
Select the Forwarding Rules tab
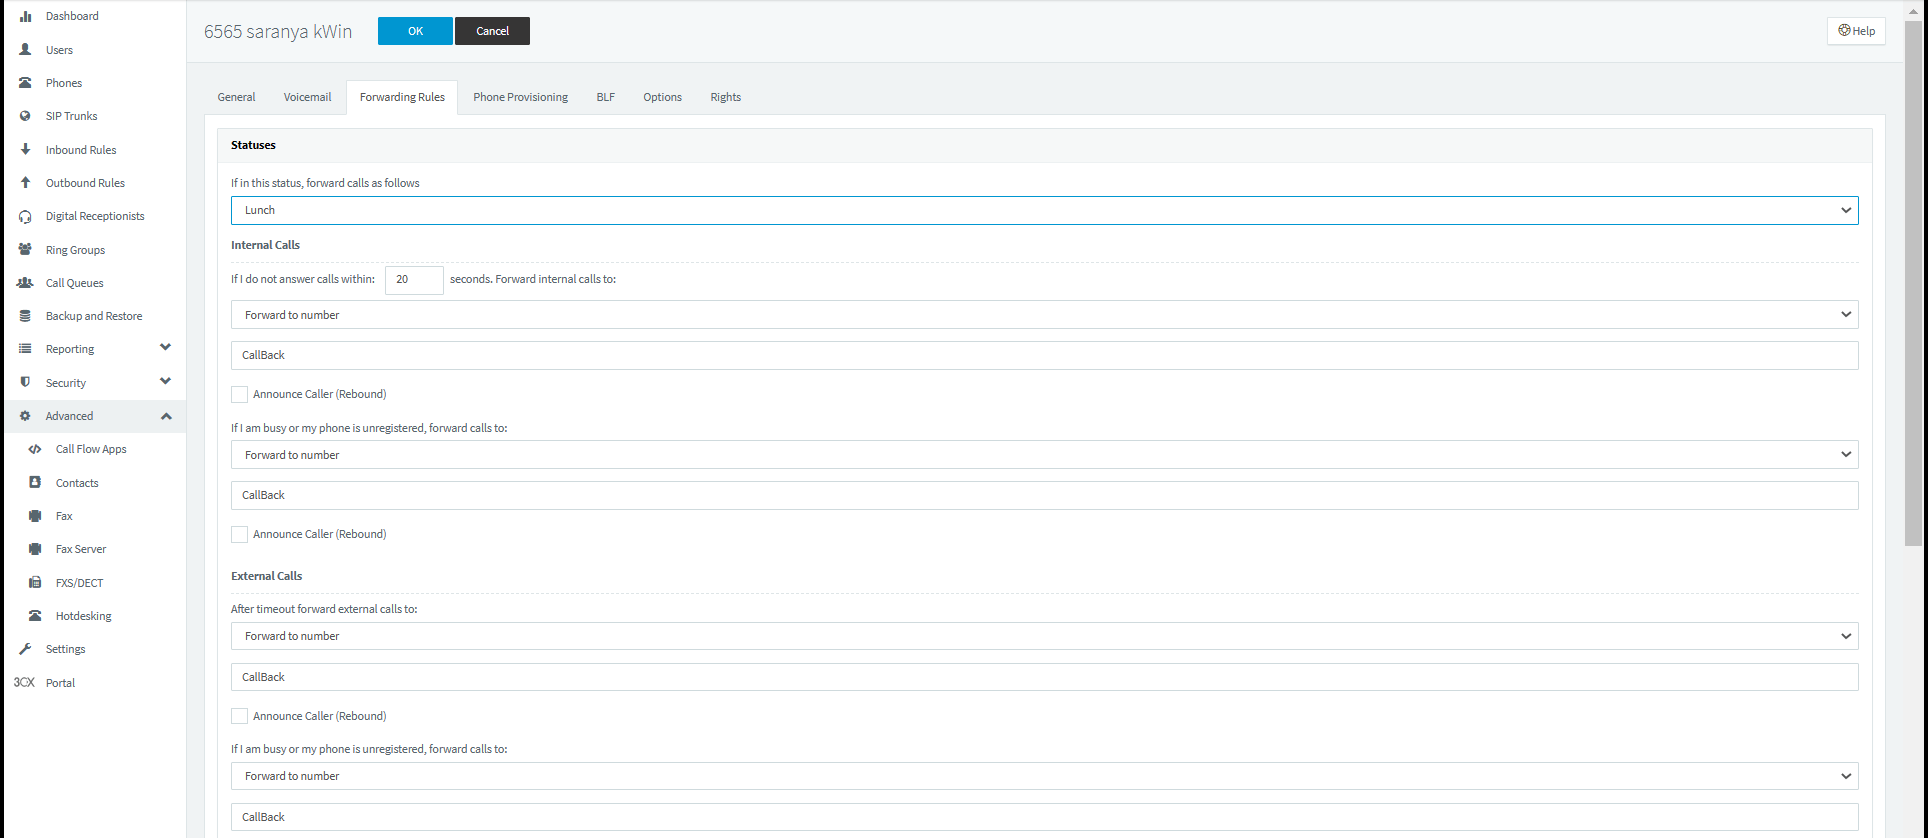402,97
